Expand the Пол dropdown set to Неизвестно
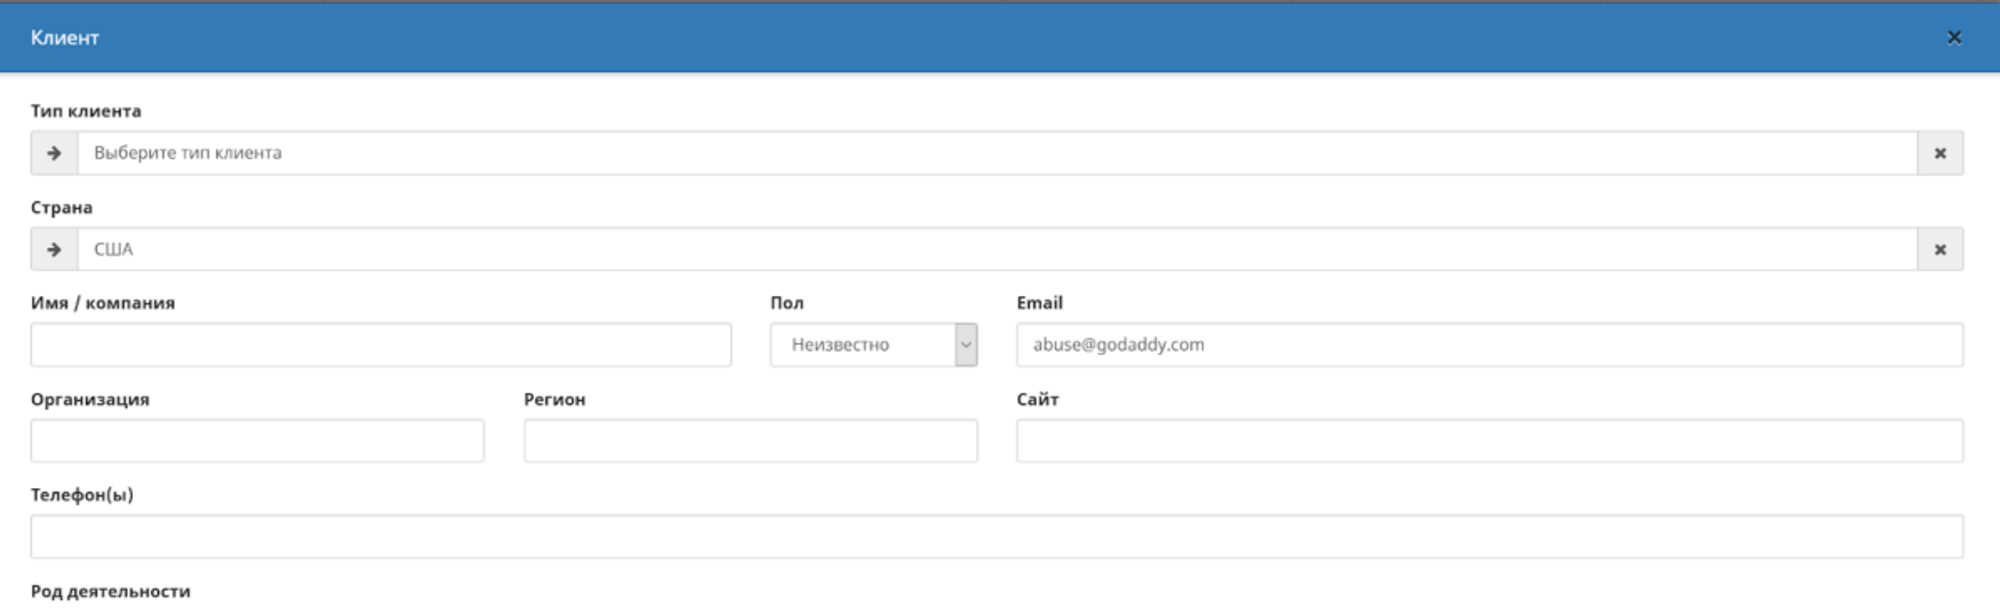Viewport: 2000px width, 608px height. pos(873,345)
